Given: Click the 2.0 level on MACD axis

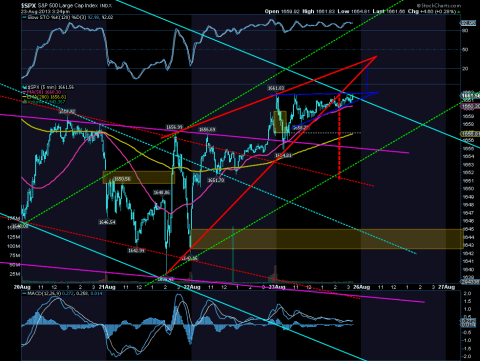Looking at the screenshot, I should click(x=467, y=294).
